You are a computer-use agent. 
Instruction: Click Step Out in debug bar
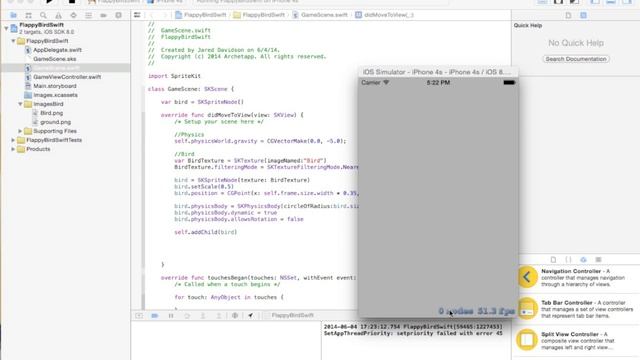[219, 316]
